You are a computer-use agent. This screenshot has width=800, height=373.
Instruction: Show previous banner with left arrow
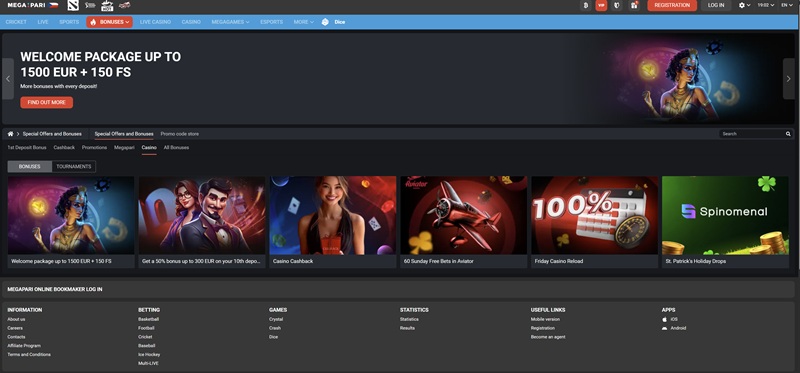[x=8, y=79]
